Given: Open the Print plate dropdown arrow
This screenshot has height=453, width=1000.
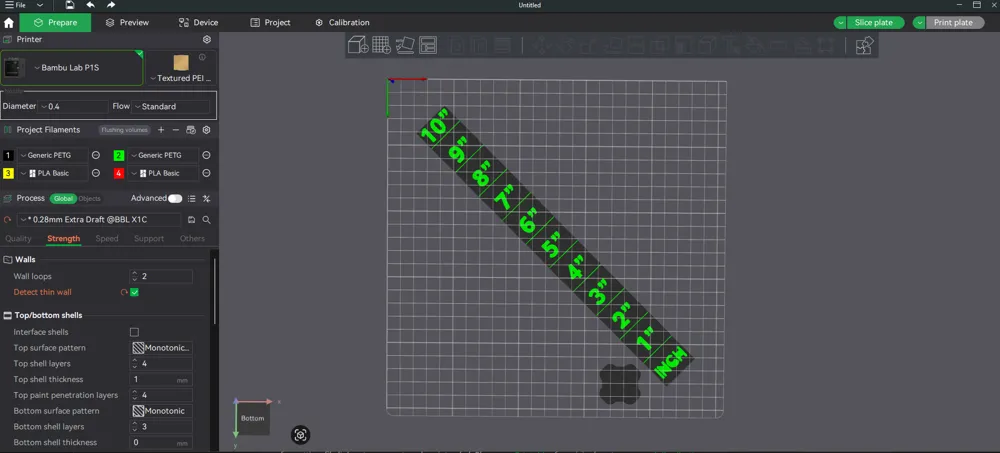Looking at the screenshot, I should (x=920, y=23).
